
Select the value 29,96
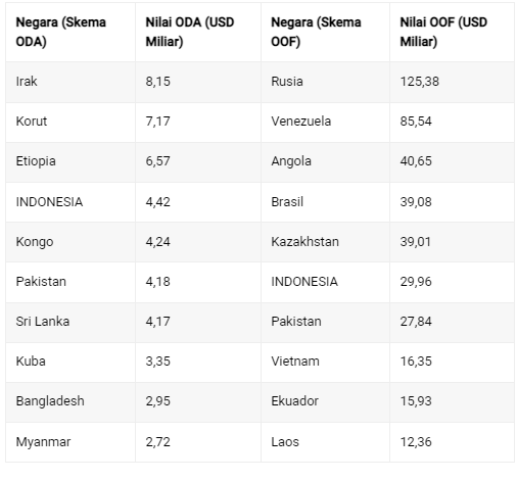pos(416,282)
